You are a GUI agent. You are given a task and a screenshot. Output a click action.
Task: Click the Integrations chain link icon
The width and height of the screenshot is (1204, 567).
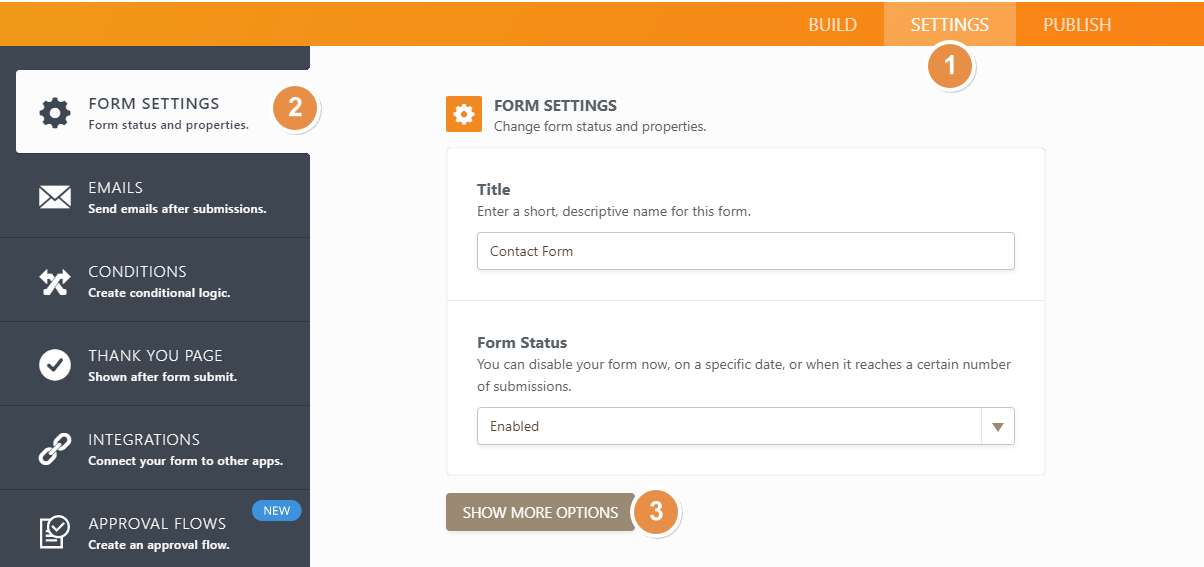(x=55, y=449)
